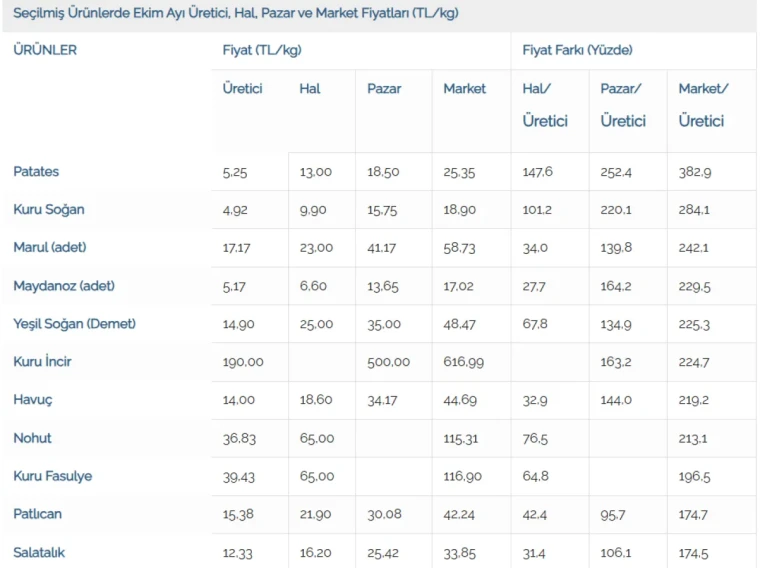Select the 382,9 value in Patates row
This screenshot has height=568, width=760.
click(x=695, y=172)
